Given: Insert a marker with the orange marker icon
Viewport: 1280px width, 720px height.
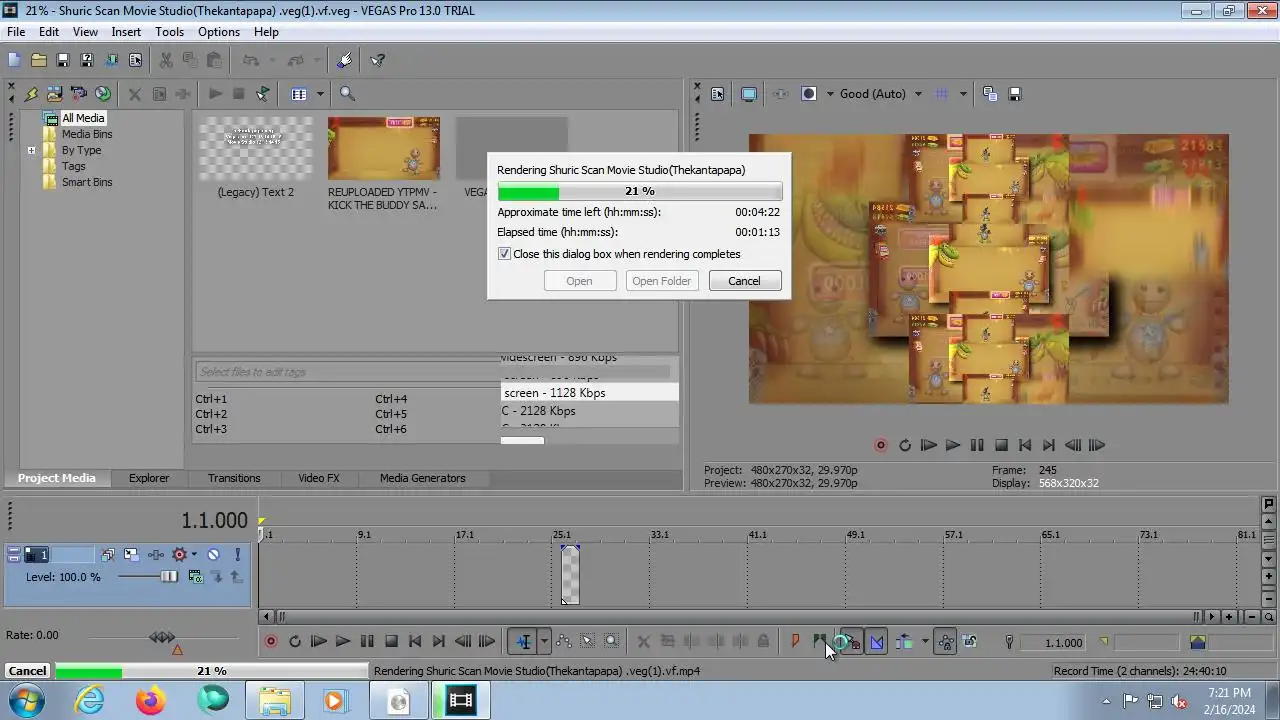Looking at the screenshot, I should 796,642.
